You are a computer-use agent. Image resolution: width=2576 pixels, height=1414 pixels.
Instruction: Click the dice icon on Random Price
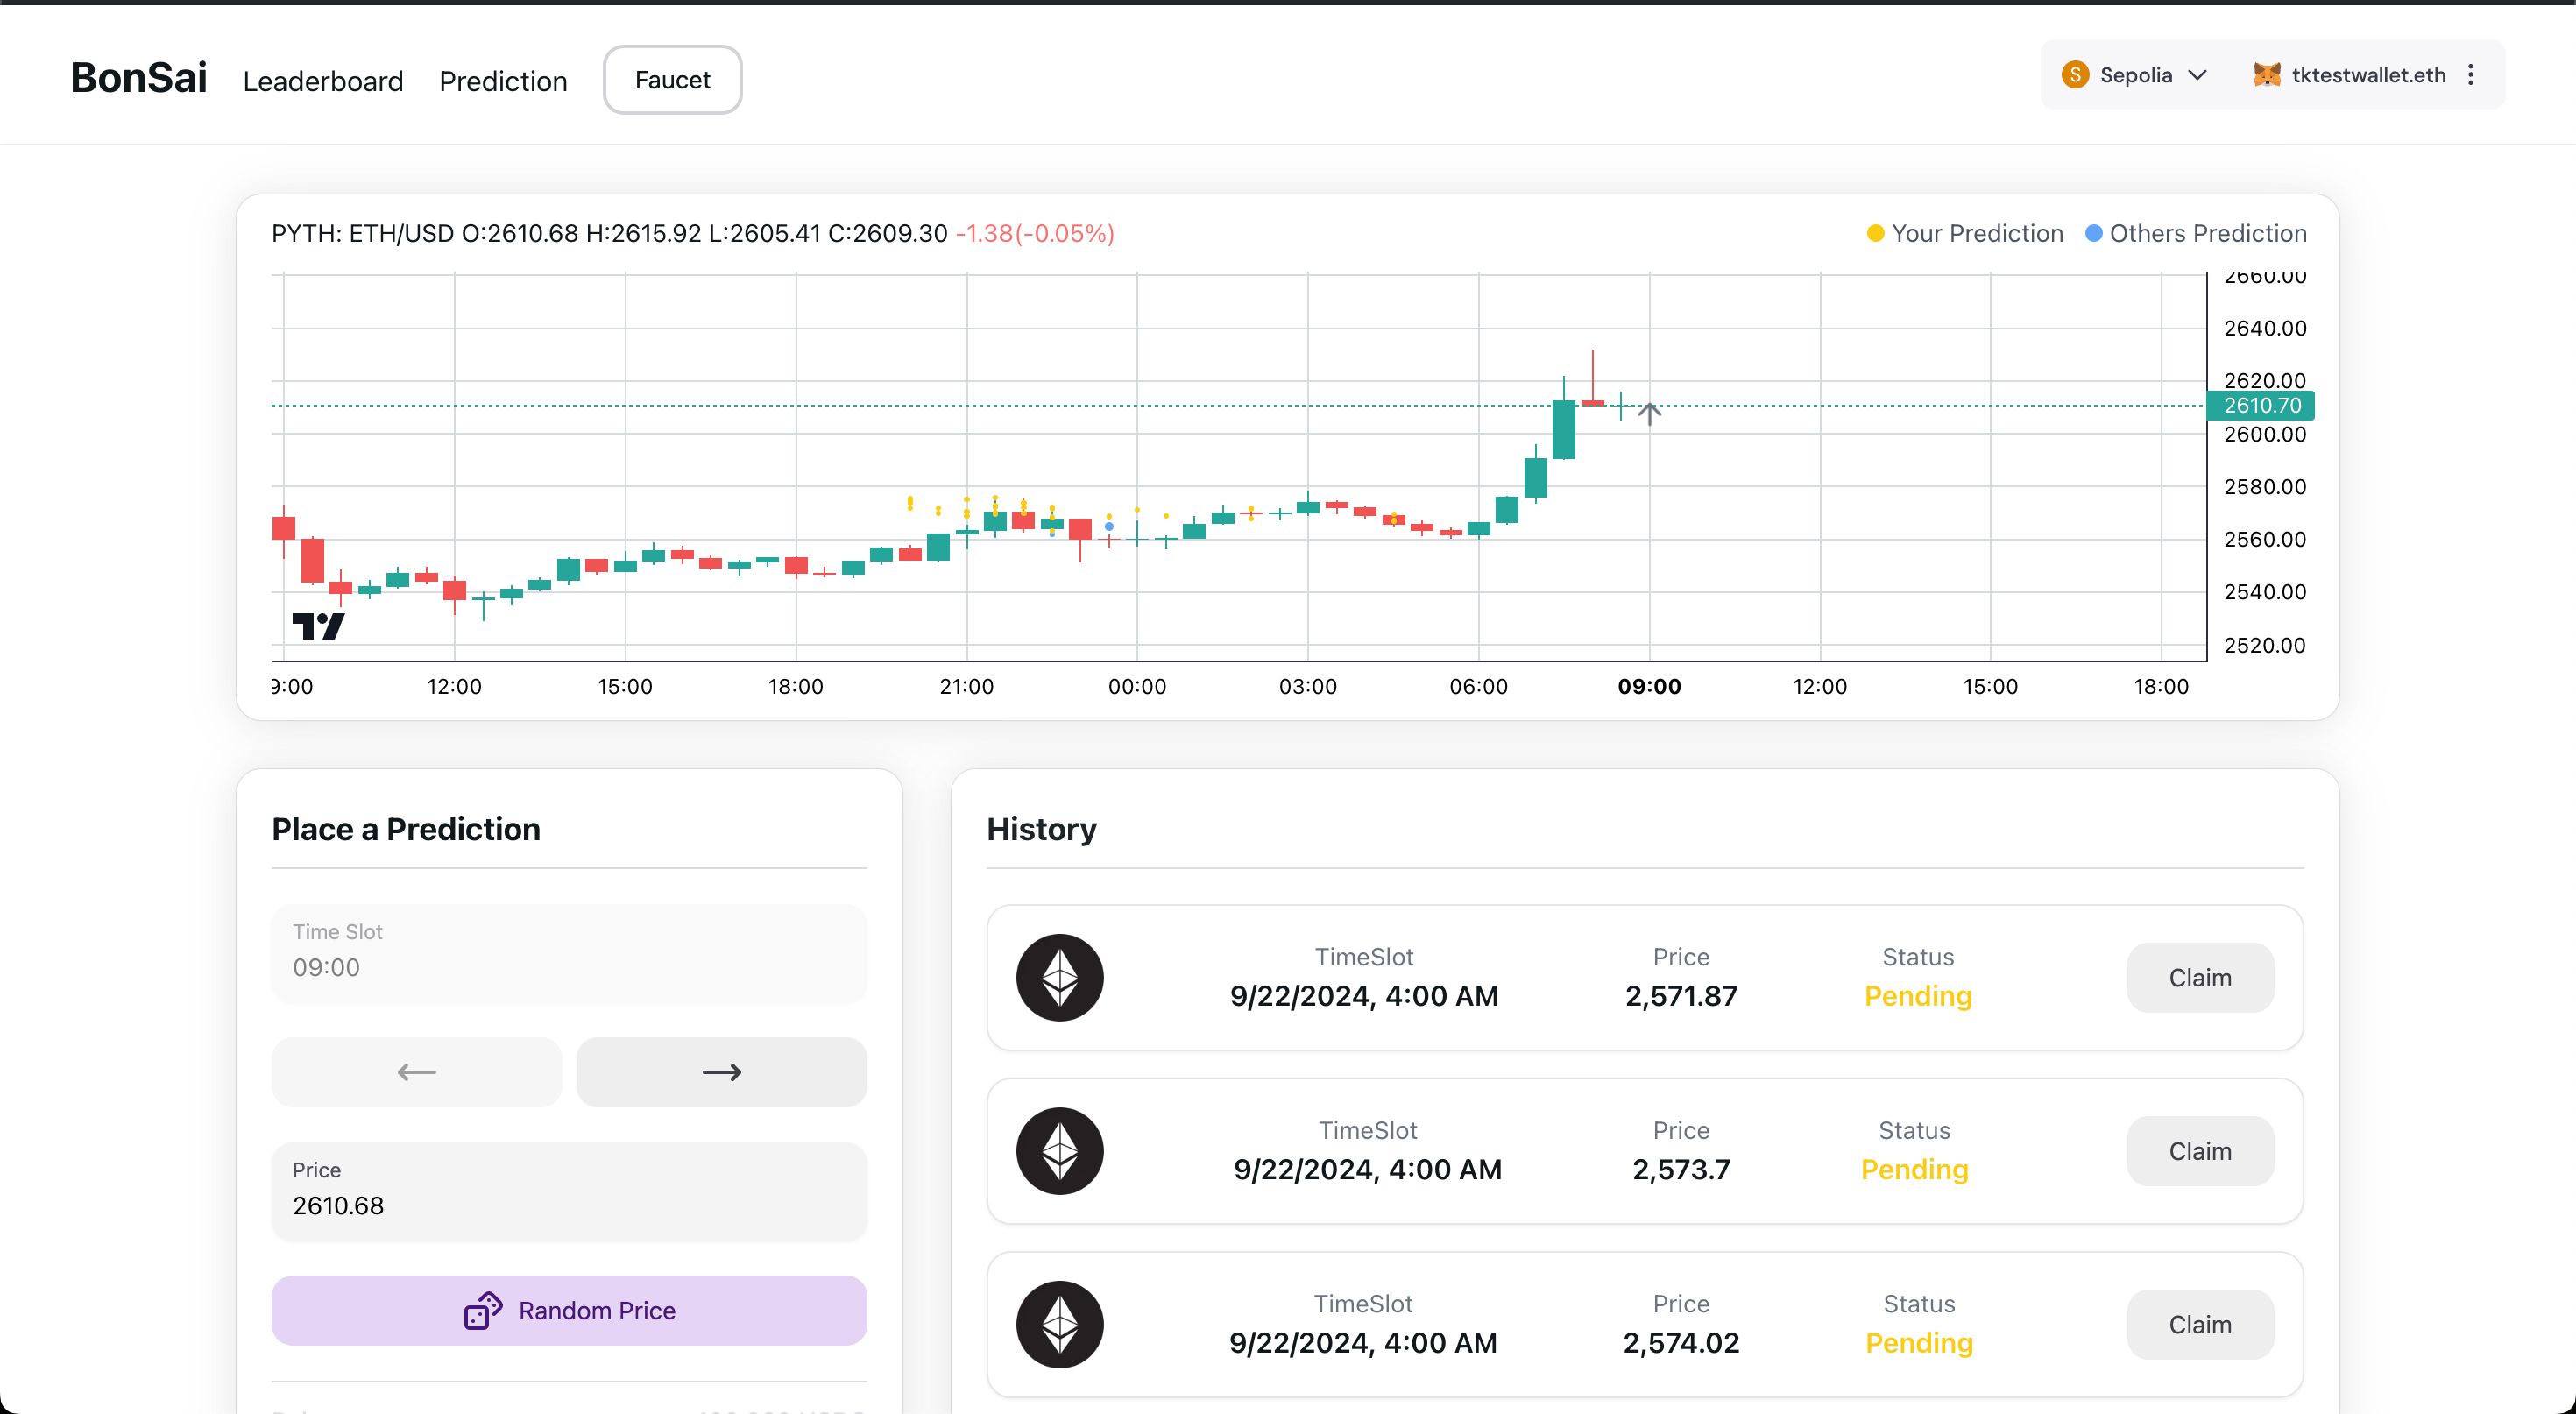(x=483, y=1310)
